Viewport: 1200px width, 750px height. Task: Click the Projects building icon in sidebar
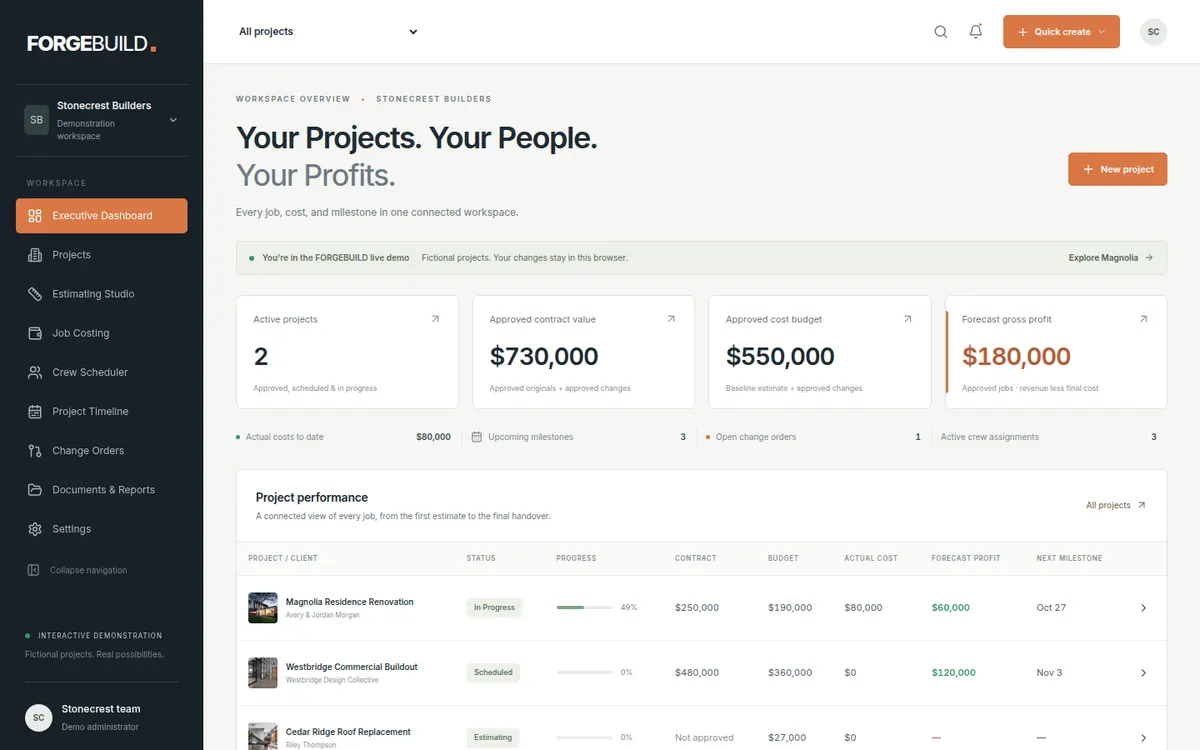(35, 255)
